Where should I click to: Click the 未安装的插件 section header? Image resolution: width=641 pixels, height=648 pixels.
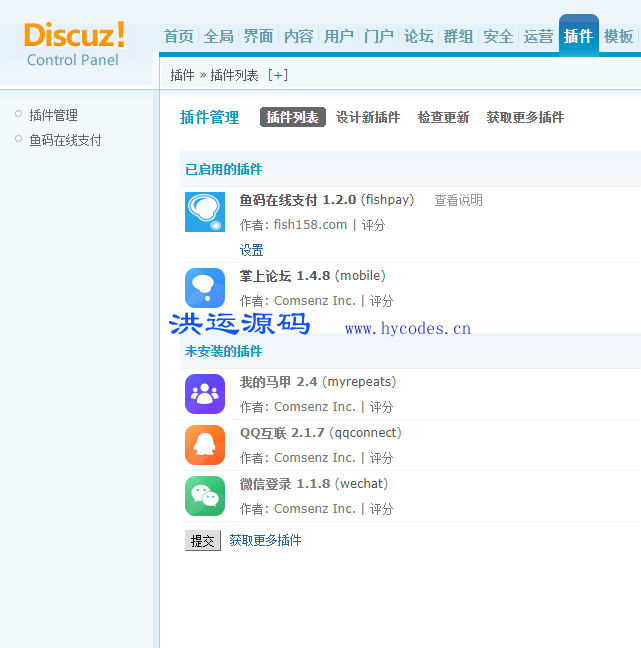(x=224, y=351)
